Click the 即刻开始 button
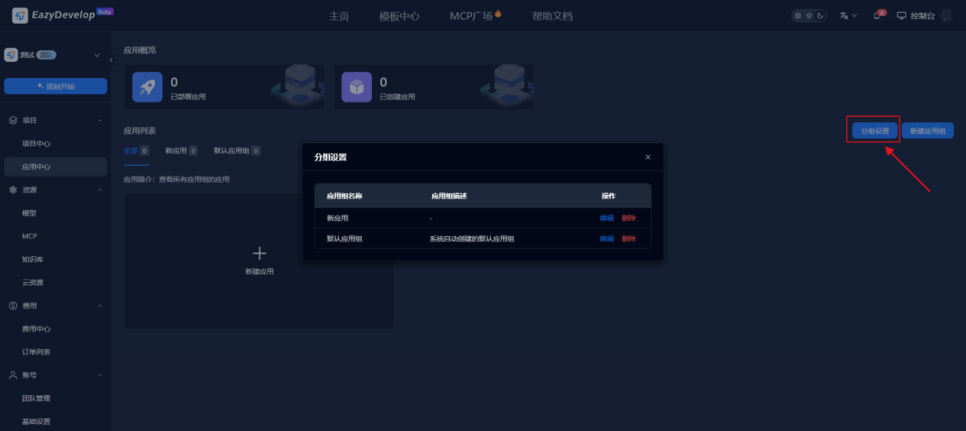 click(55, 86)
